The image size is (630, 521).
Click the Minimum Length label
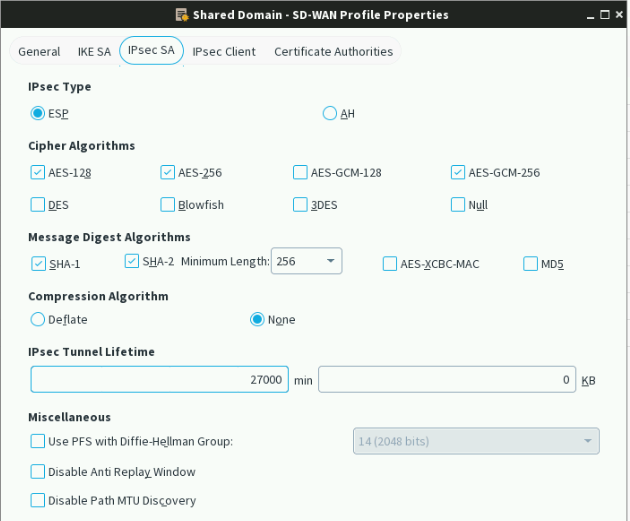[225, 262]
